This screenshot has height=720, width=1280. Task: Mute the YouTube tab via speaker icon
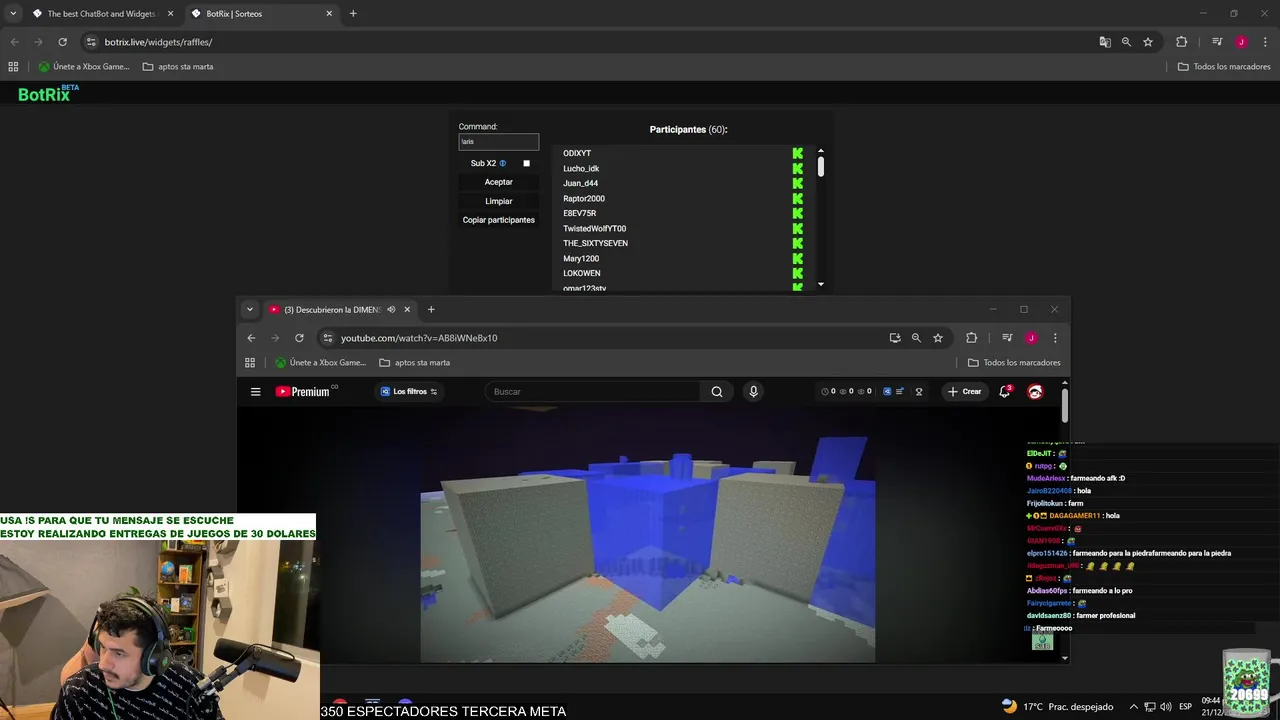(x=391, y=310)
